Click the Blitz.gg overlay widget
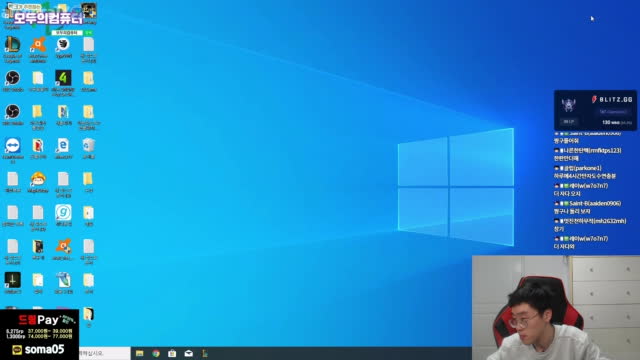640x360 pixels. pyautogui.click(x=595, y=110)
